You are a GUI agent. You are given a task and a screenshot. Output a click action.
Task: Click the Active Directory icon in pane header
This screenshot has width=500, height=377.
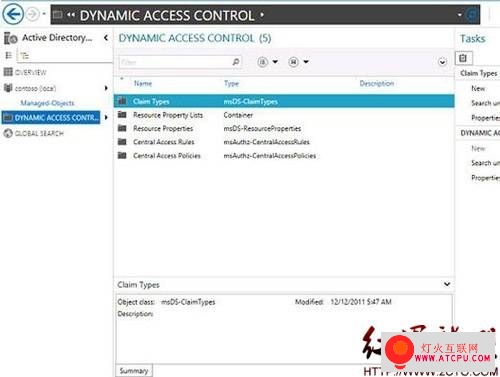[10, 38]
